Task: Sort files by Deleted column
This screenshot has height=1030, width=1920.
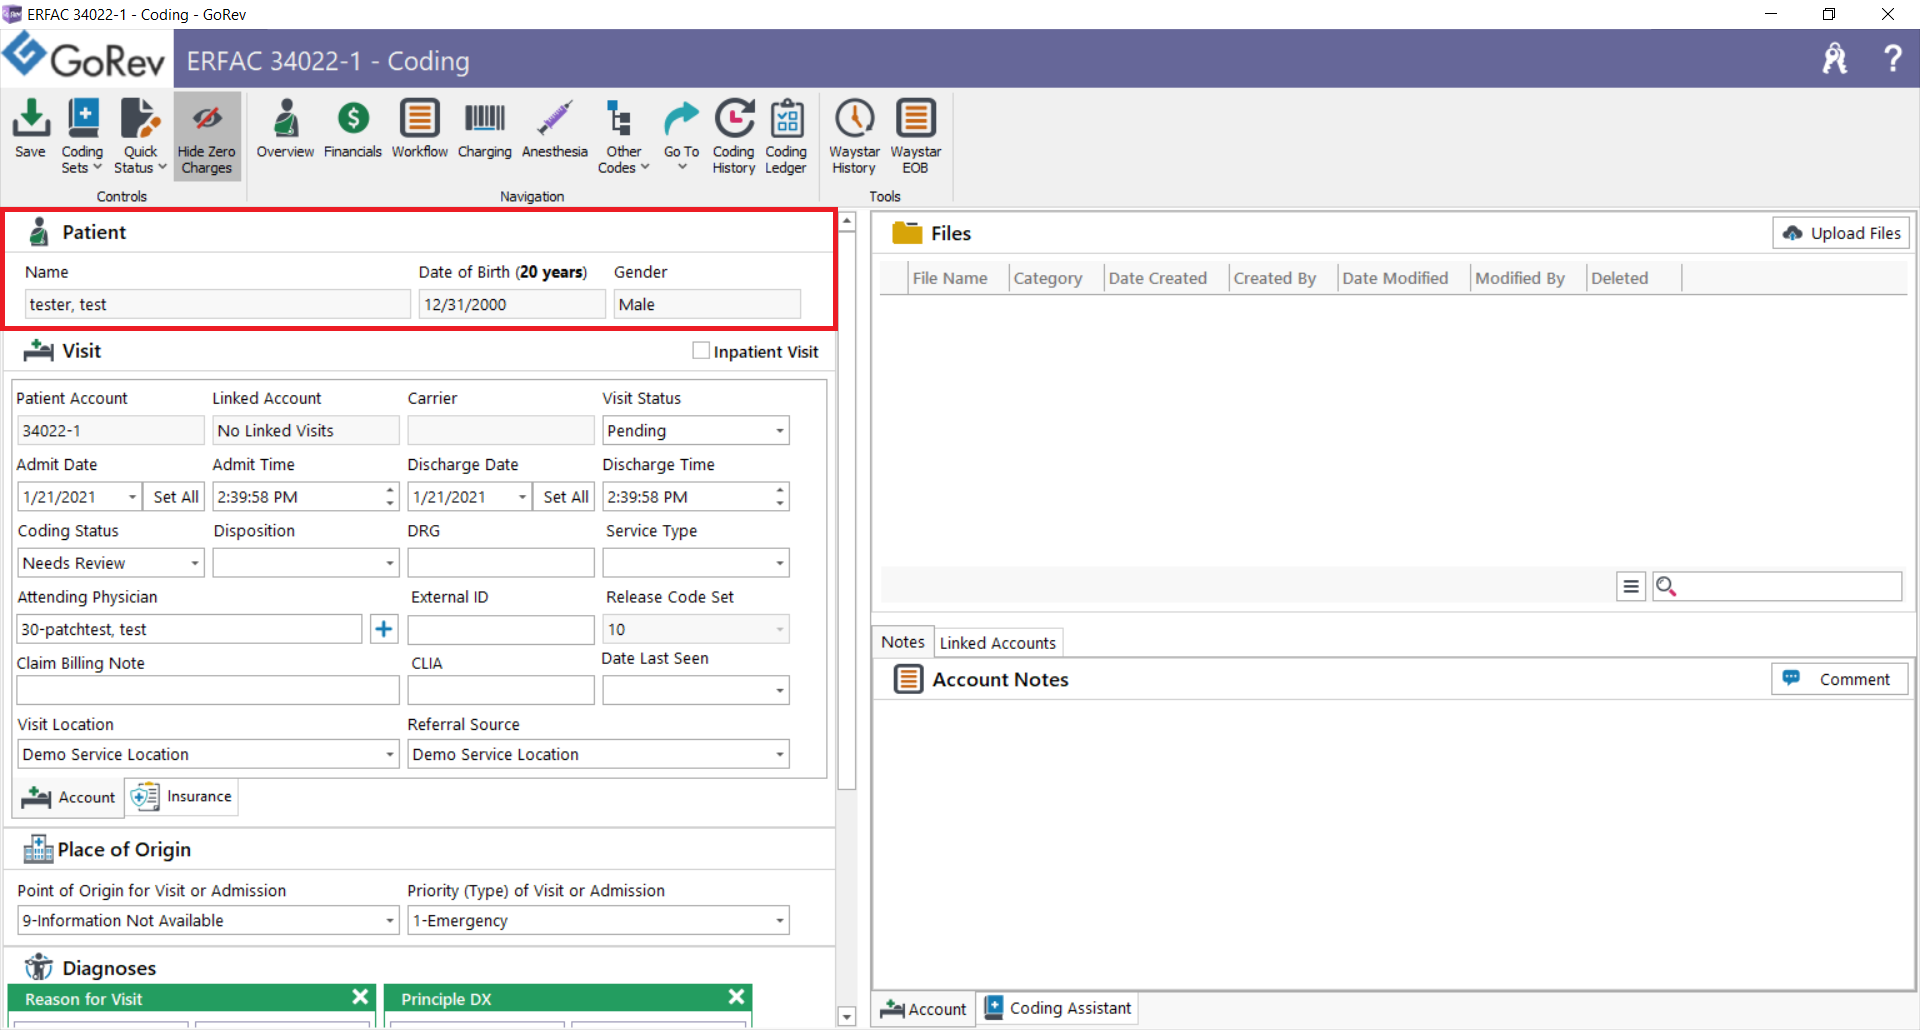Action: tap(1620, 278)
